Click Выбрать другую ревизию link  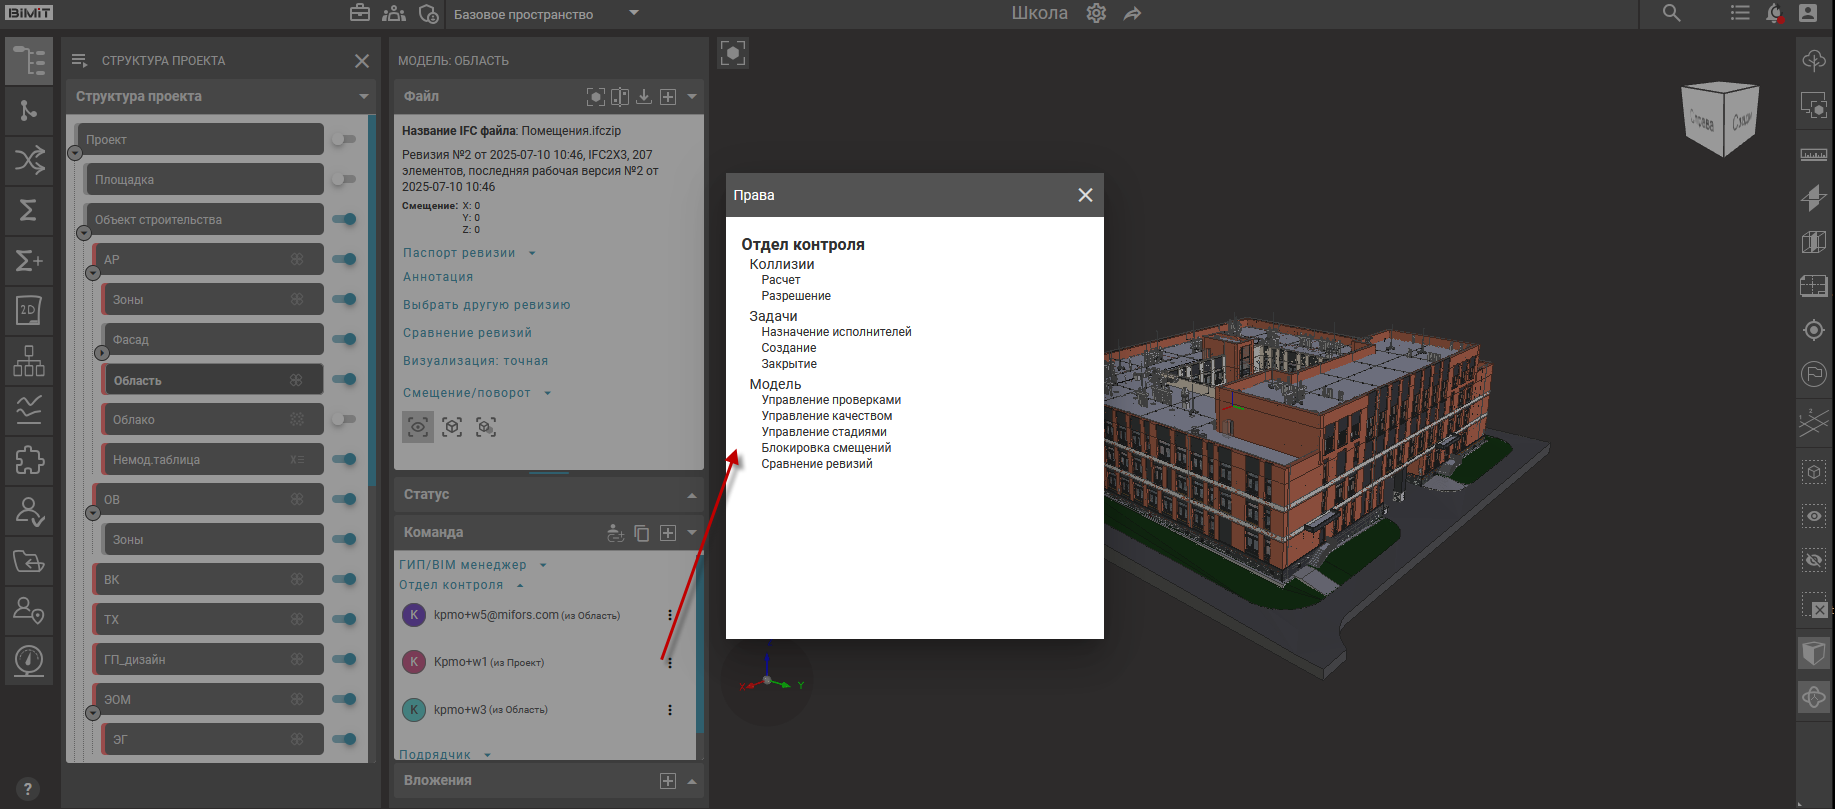click(486, 305)
